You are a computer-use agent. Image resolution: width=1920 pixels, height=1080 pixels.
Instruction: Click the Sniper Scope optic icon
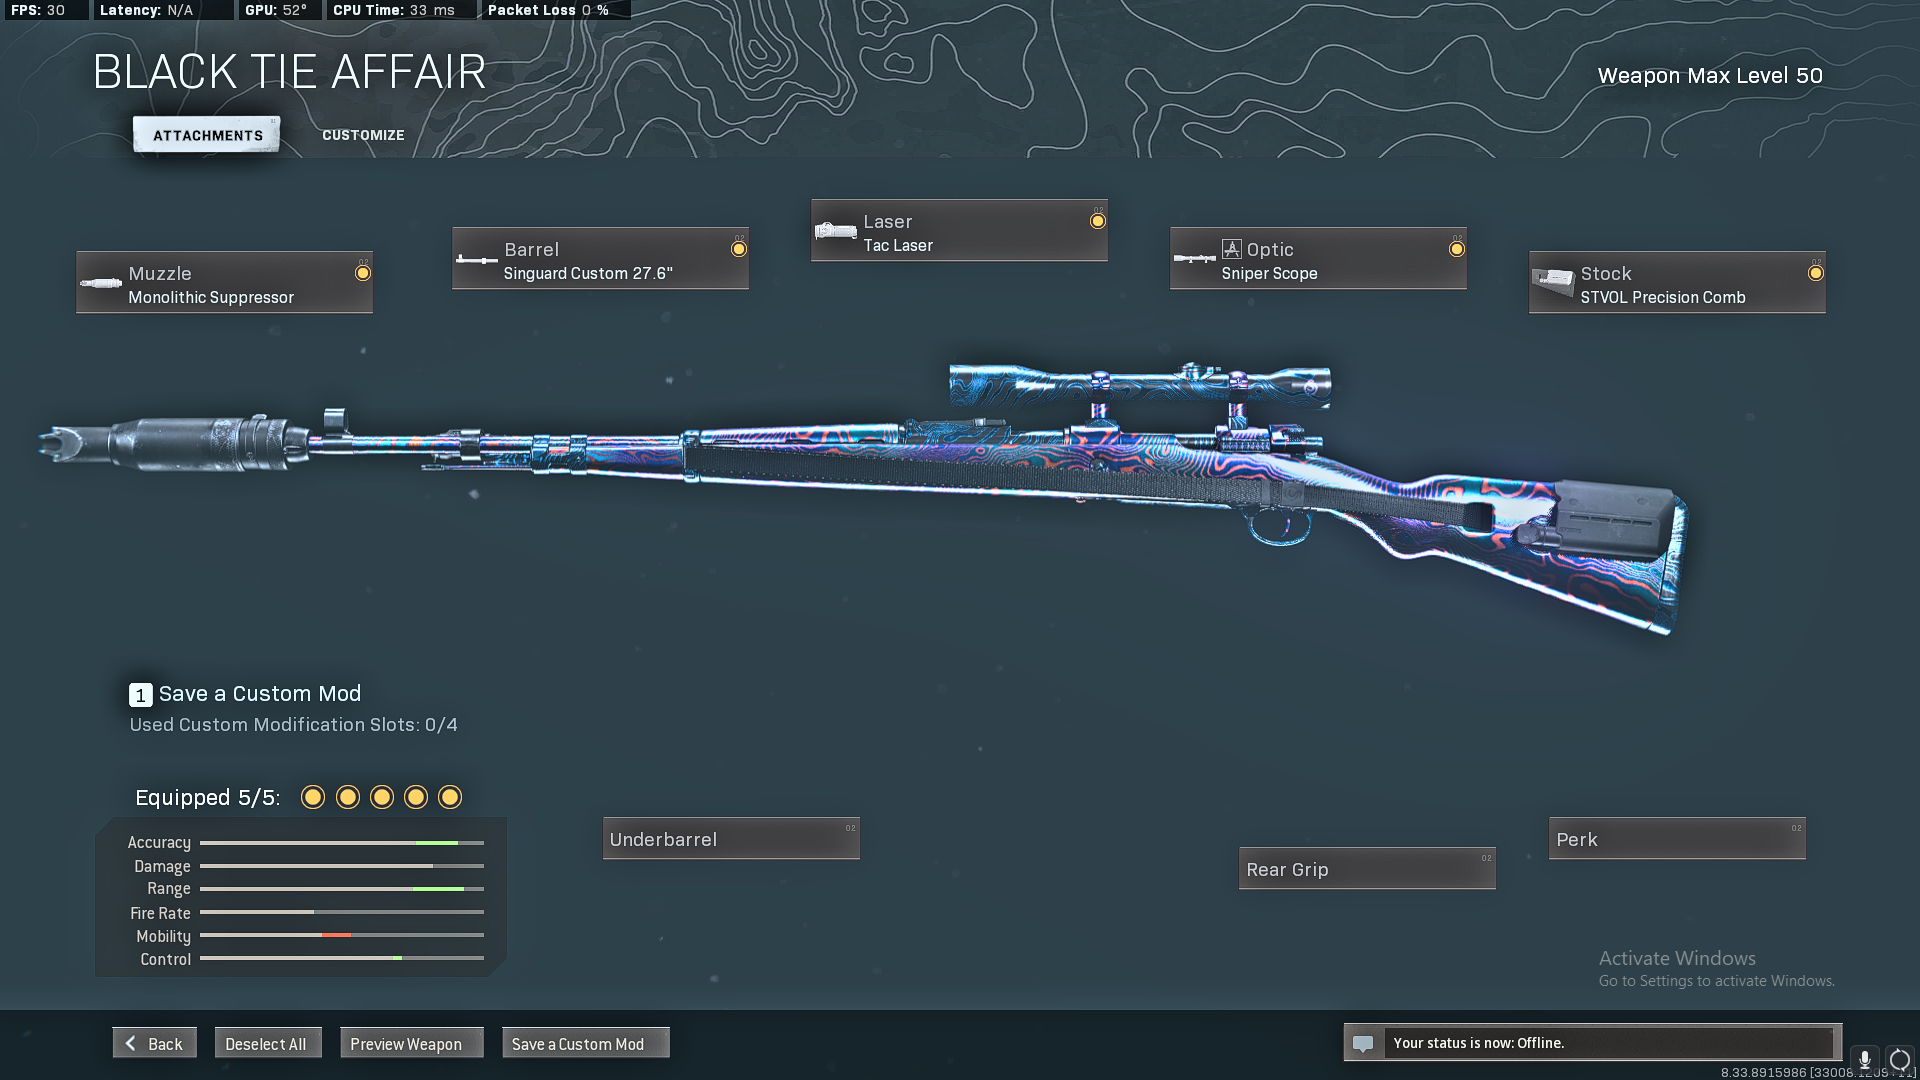(1194, 259)
